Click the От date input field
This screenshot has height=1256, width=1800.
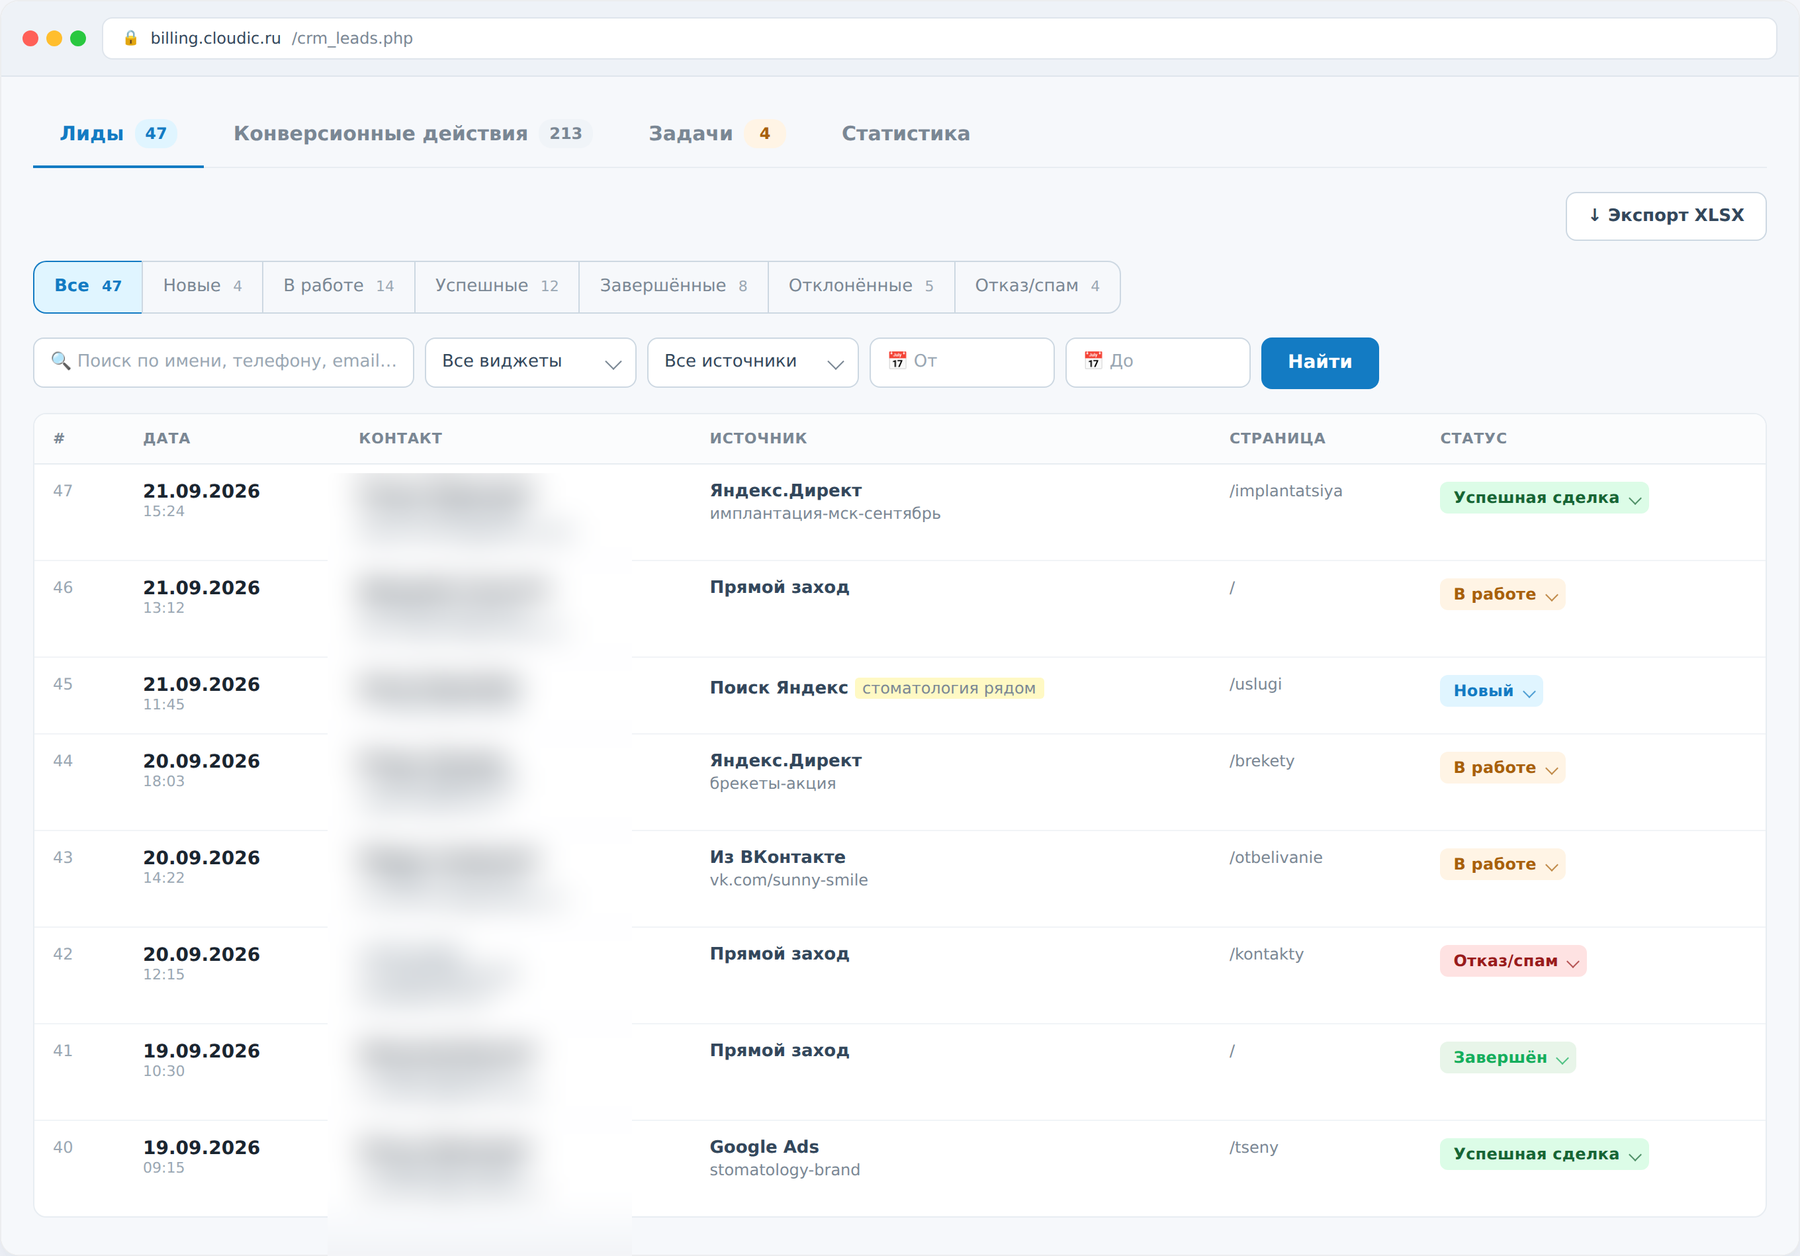(x=962, y=362)
